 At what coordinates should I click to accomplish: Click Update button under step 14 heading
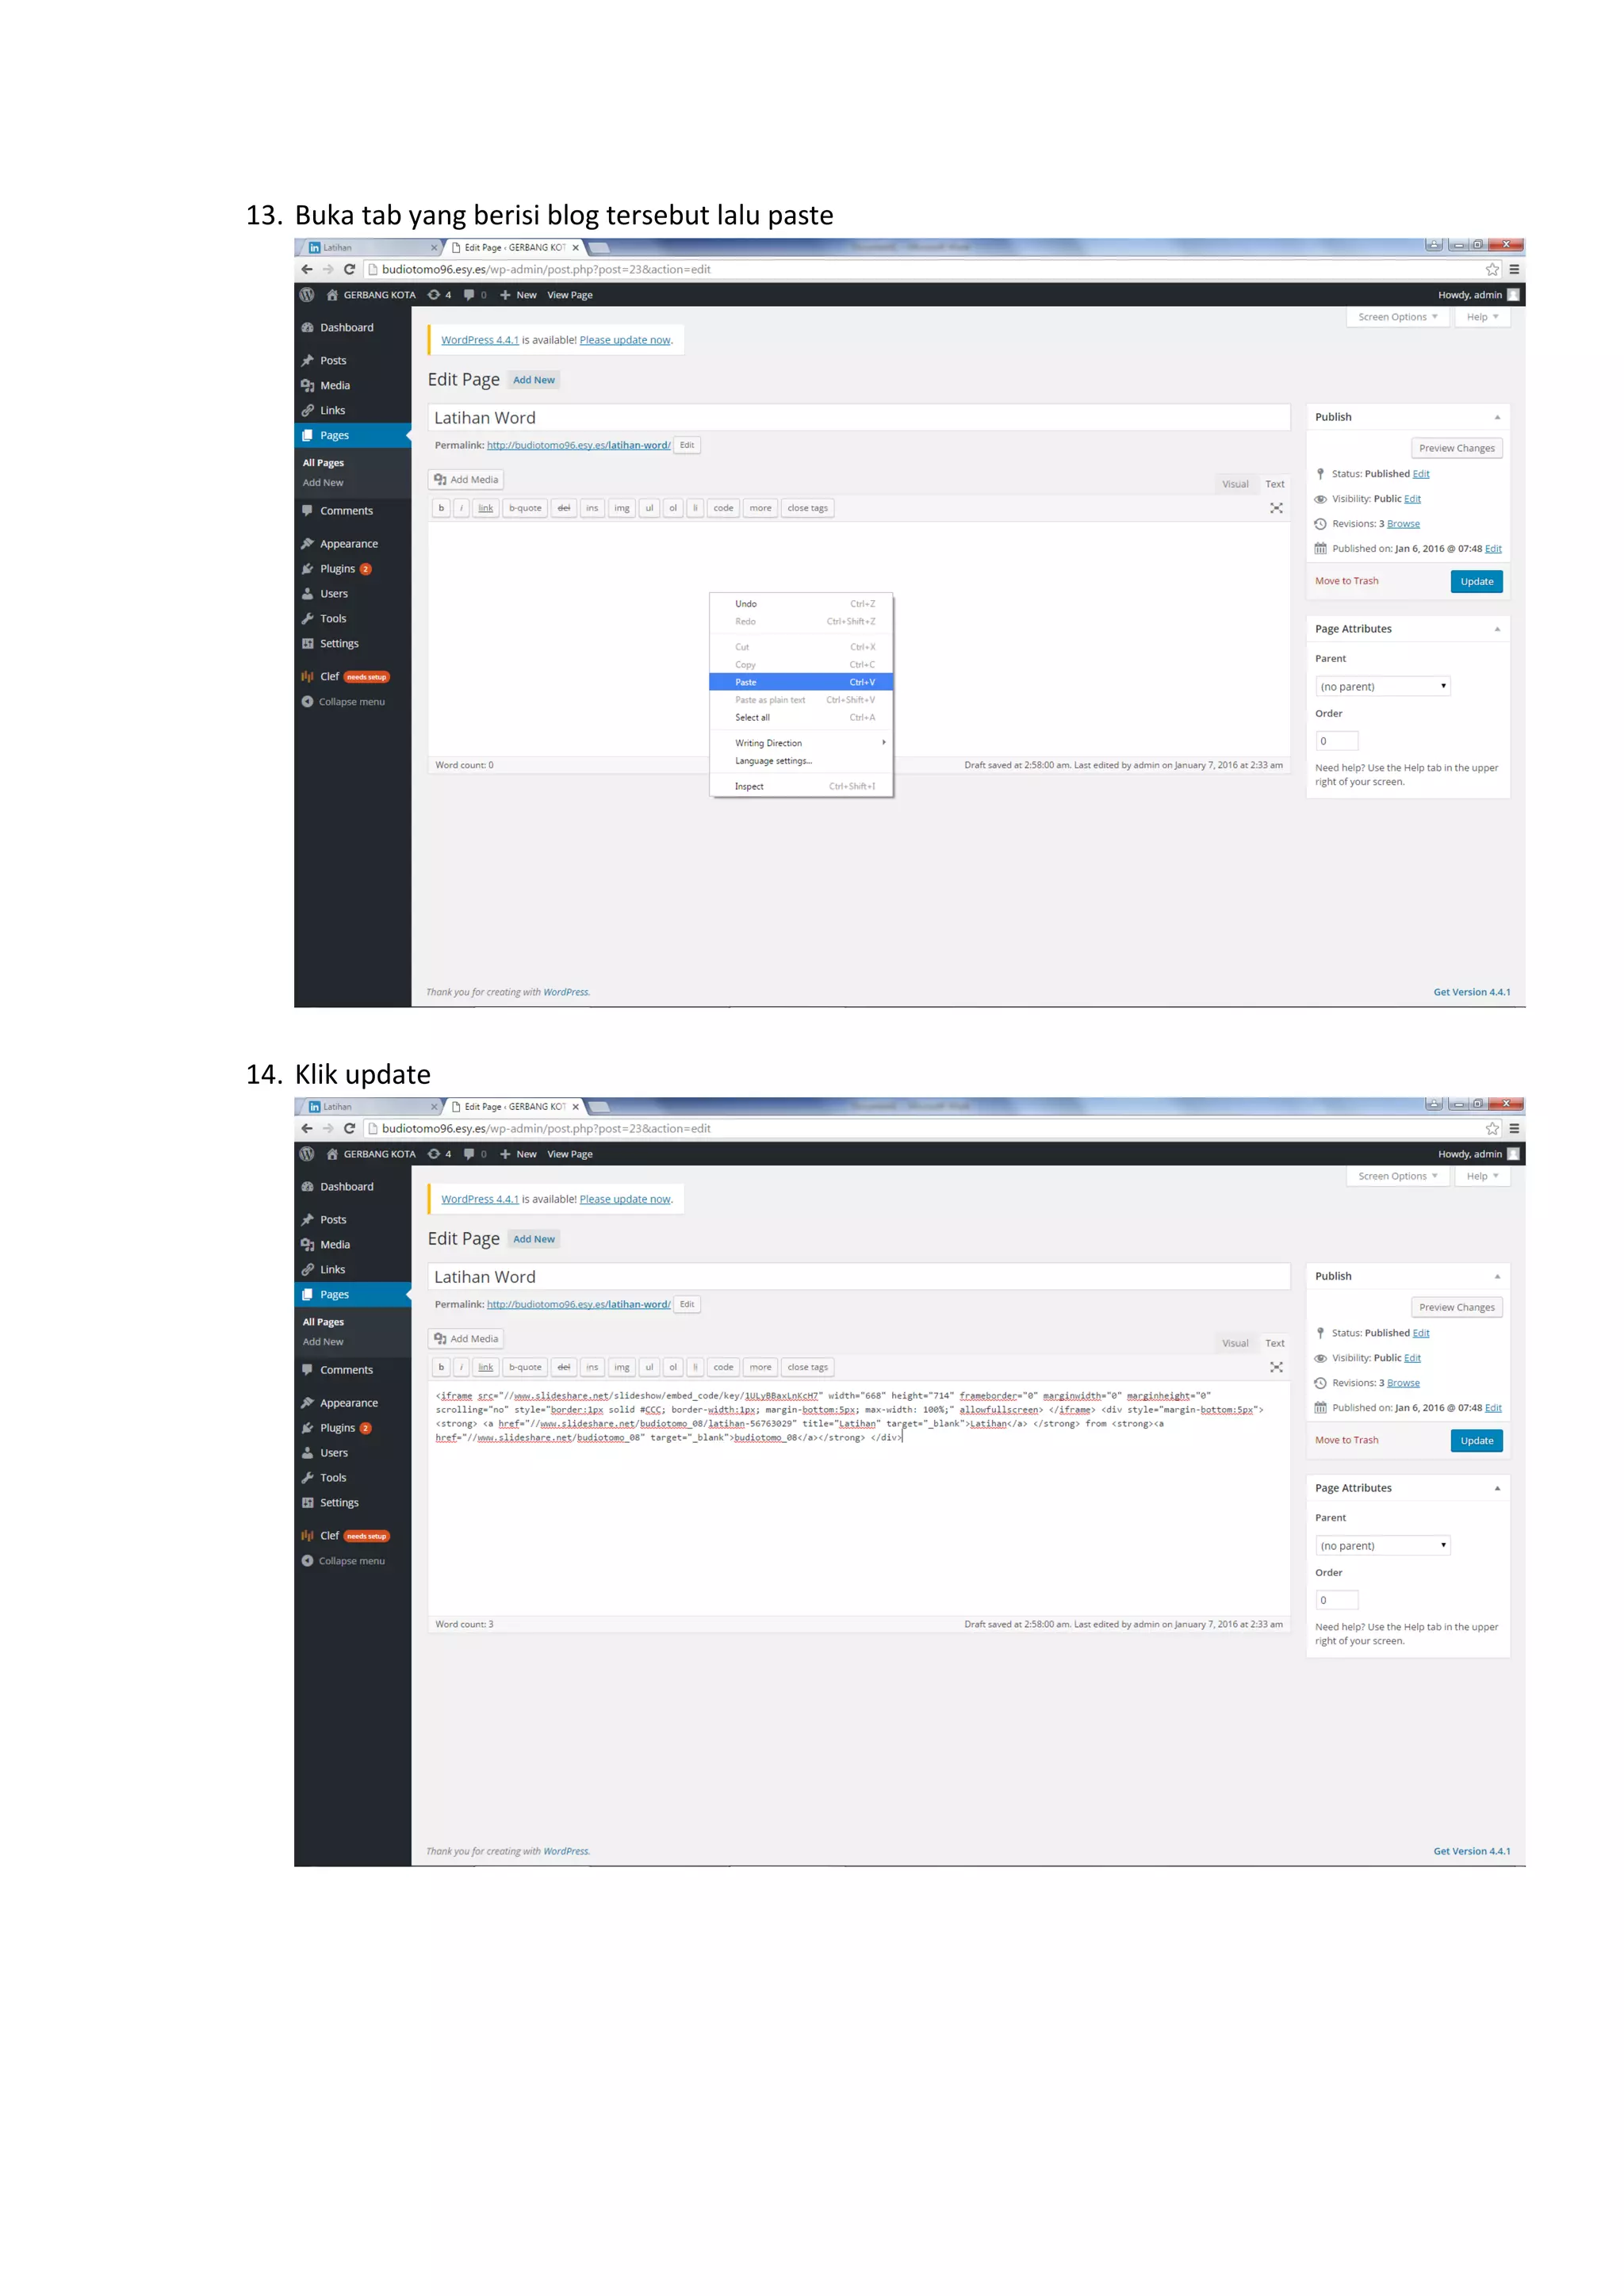[x=1476, y=1440]
